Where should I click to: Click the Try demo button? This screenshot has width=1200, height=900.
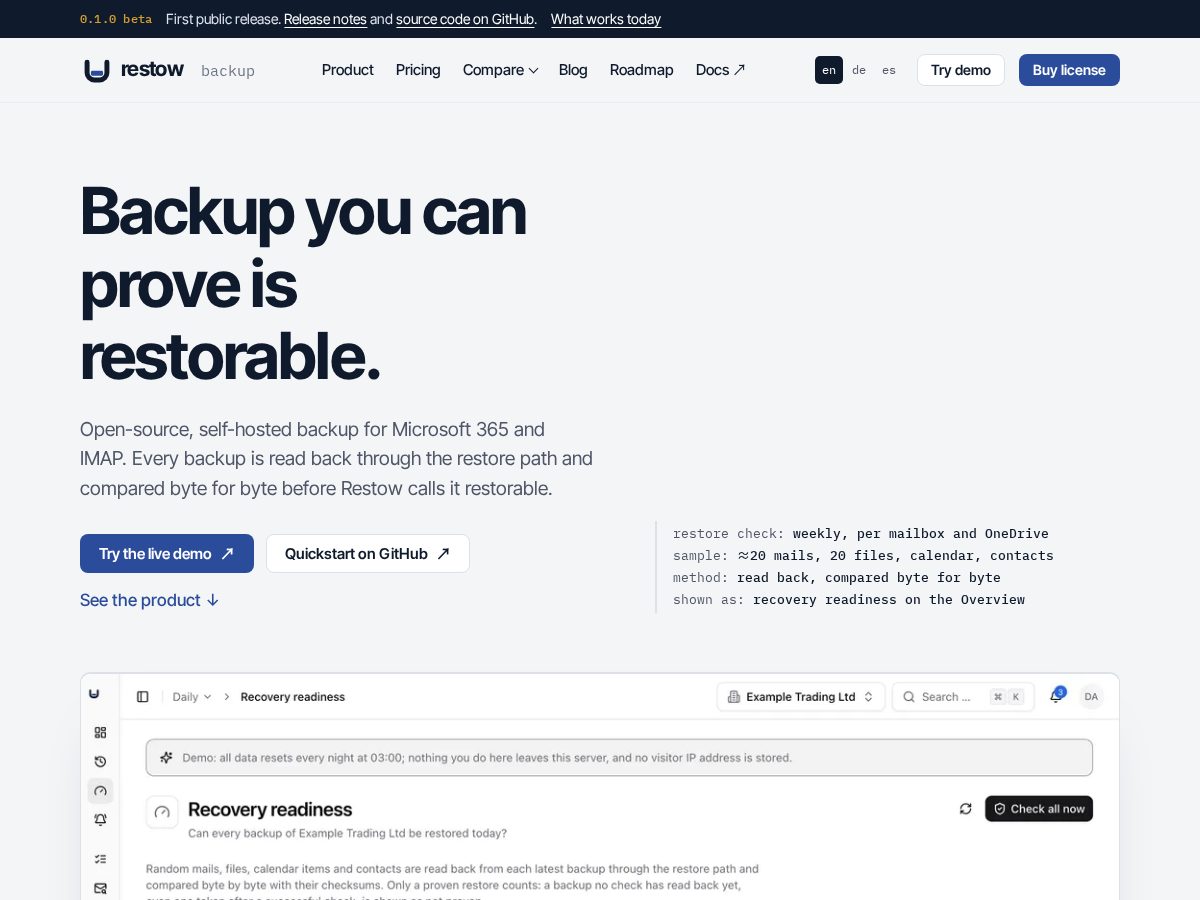coord(960,70)
